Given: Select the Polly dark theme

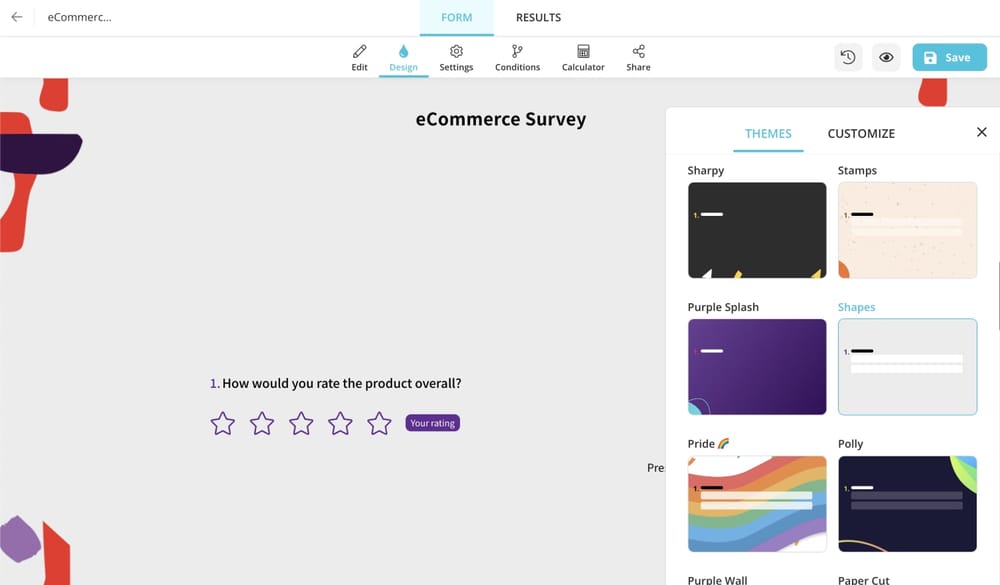Looking at the screenshot, I should point(907,504).
